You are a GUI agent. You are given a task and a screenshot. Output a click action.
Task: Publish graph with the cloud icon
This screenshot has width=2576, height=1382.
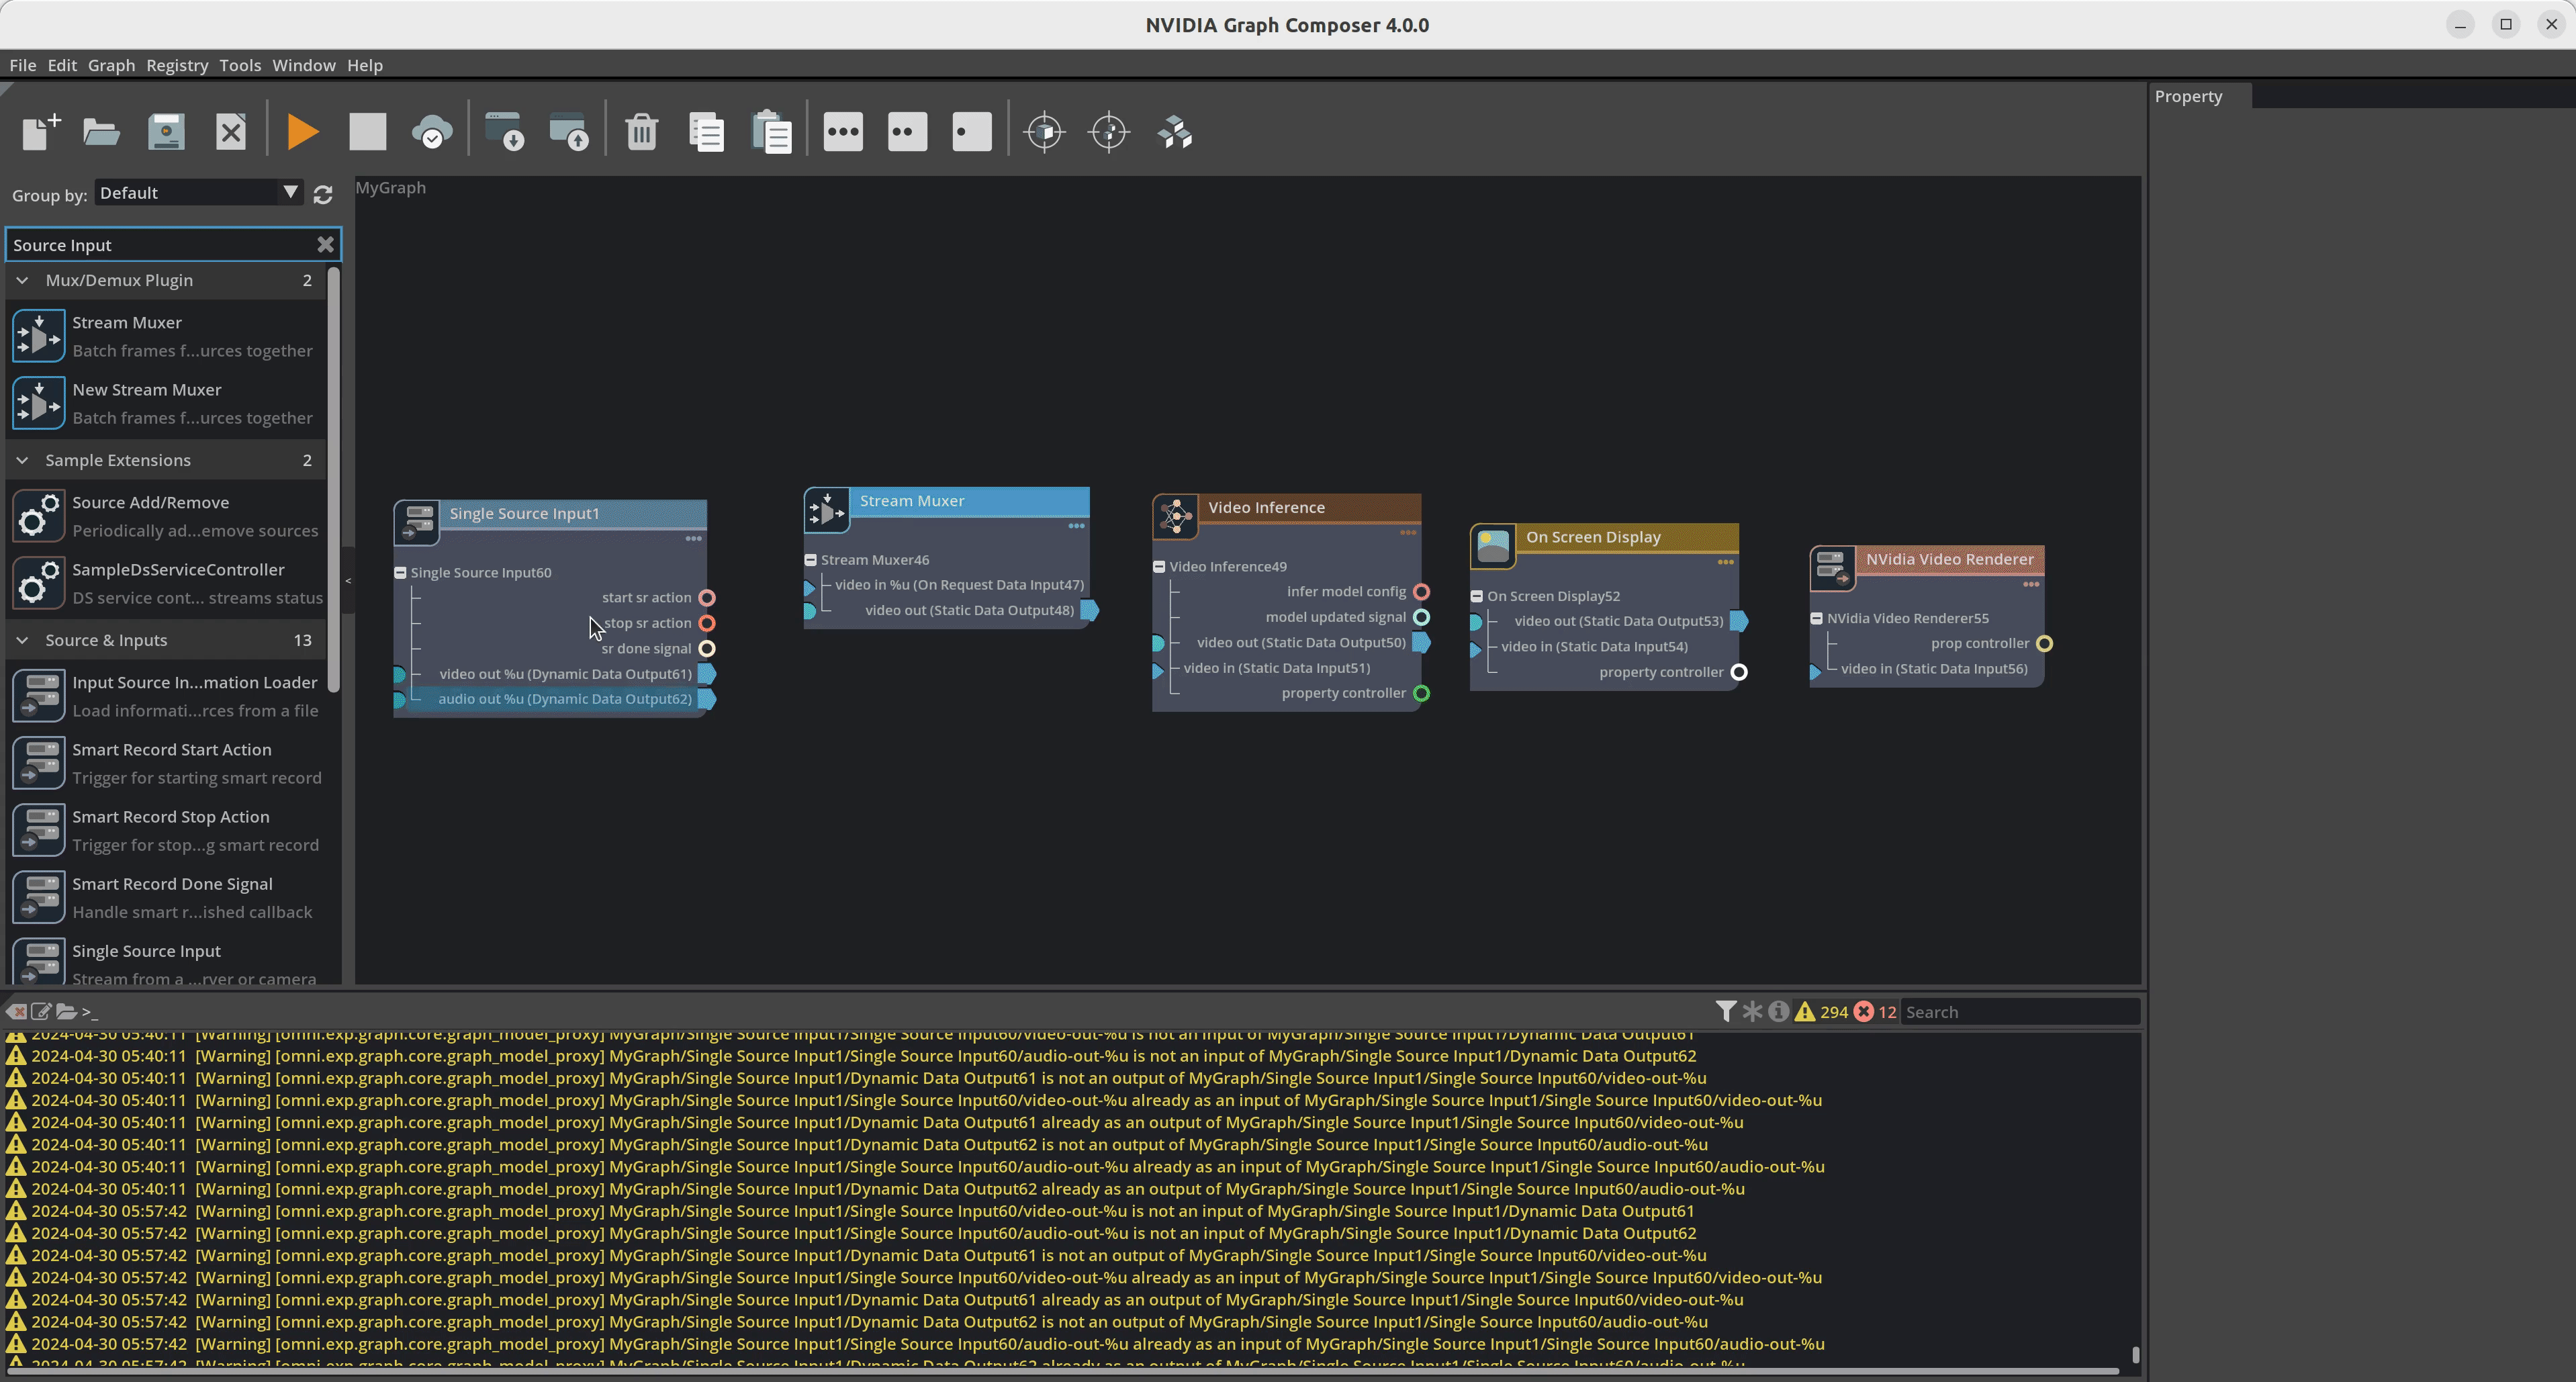(x=433, y=130)
